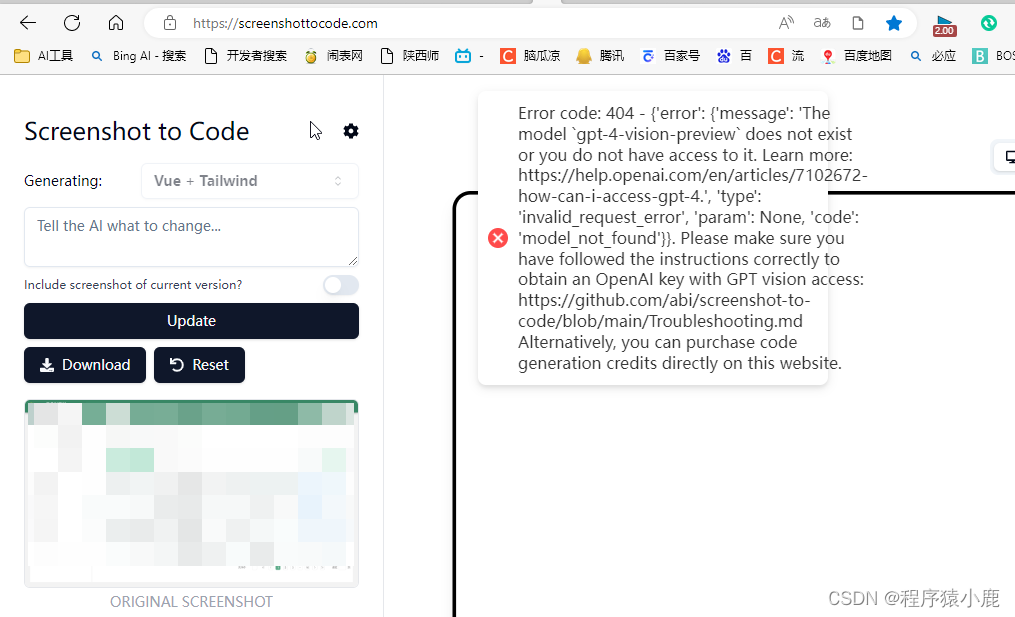The height and width of the screenshot is (617, 1015).
Task: Open the 百度地图 bookmark
Action: (856, 56)
